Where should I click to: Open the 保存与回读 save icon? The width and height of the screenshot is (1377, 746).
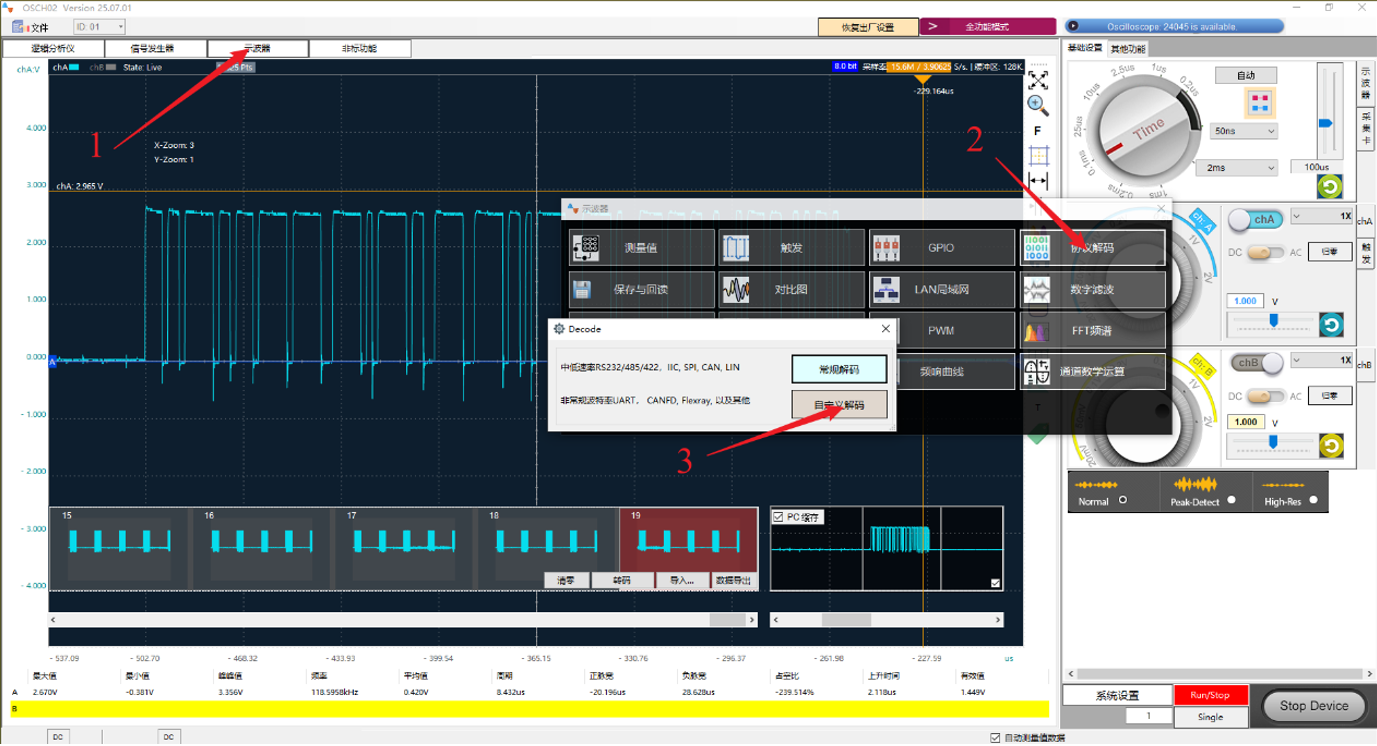tap(583, 290)
